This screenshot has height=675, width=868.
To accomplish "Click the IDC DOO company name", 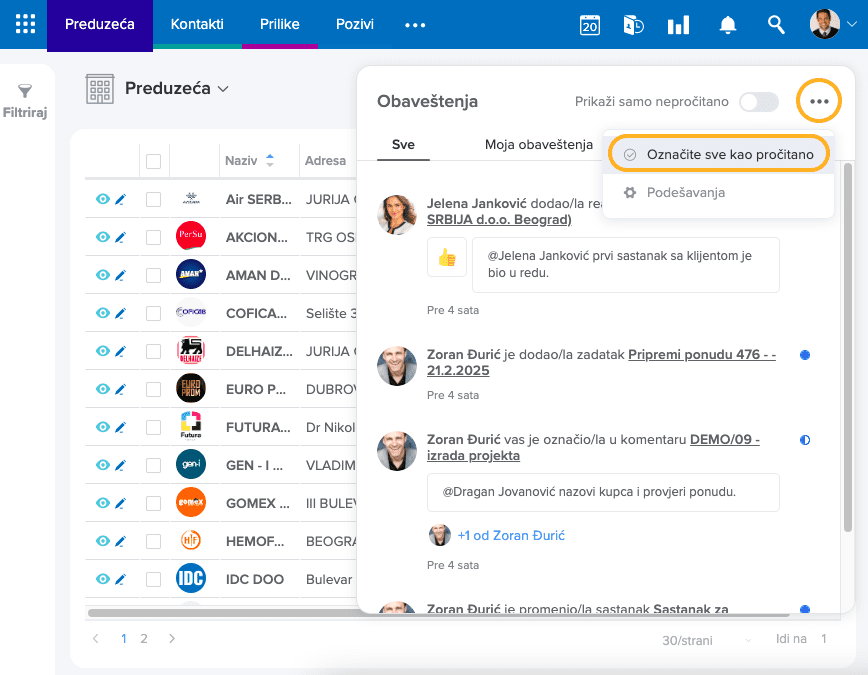I will point(255,579).
